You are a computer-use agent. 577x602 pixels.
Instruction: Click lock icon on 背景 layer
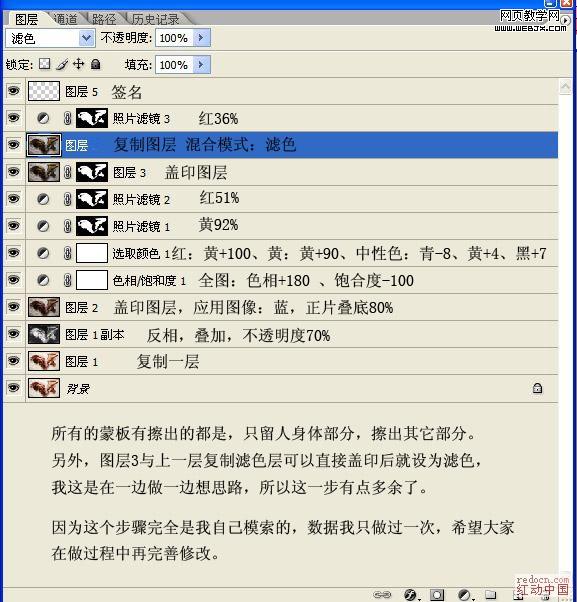pyautogui.click(x=537, y=388)
